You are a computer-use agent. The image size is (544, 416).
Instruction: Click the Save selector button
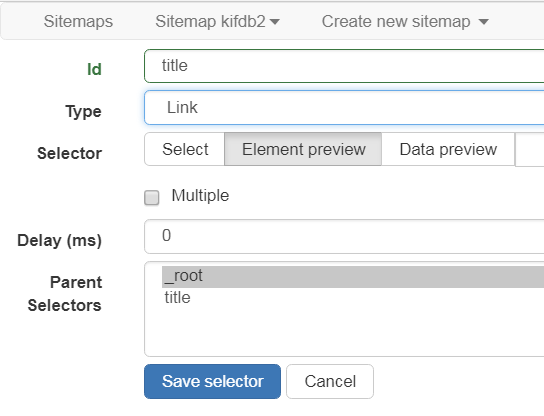pos(212,381)
